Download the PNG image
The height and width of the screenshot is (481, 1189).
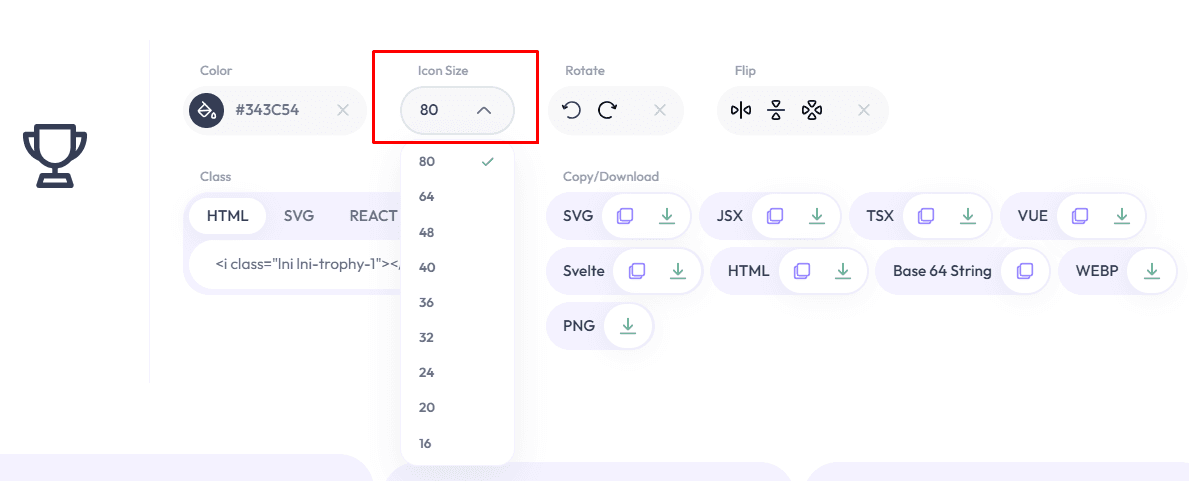tap(628, 326)
